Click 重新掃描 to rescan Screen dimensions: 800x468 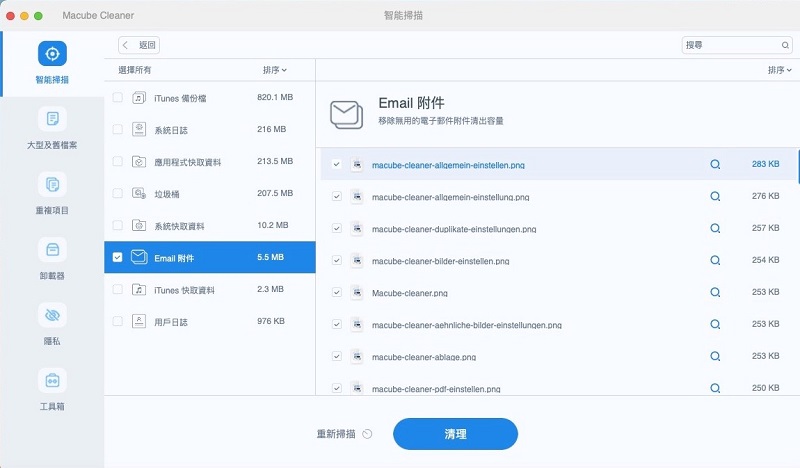[336, 434]
